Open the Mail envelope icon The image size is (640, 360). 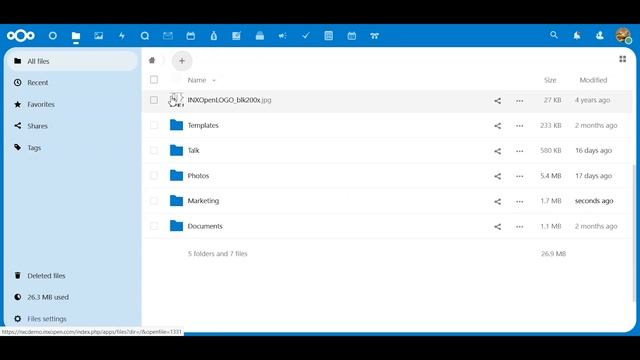(168, 36)
